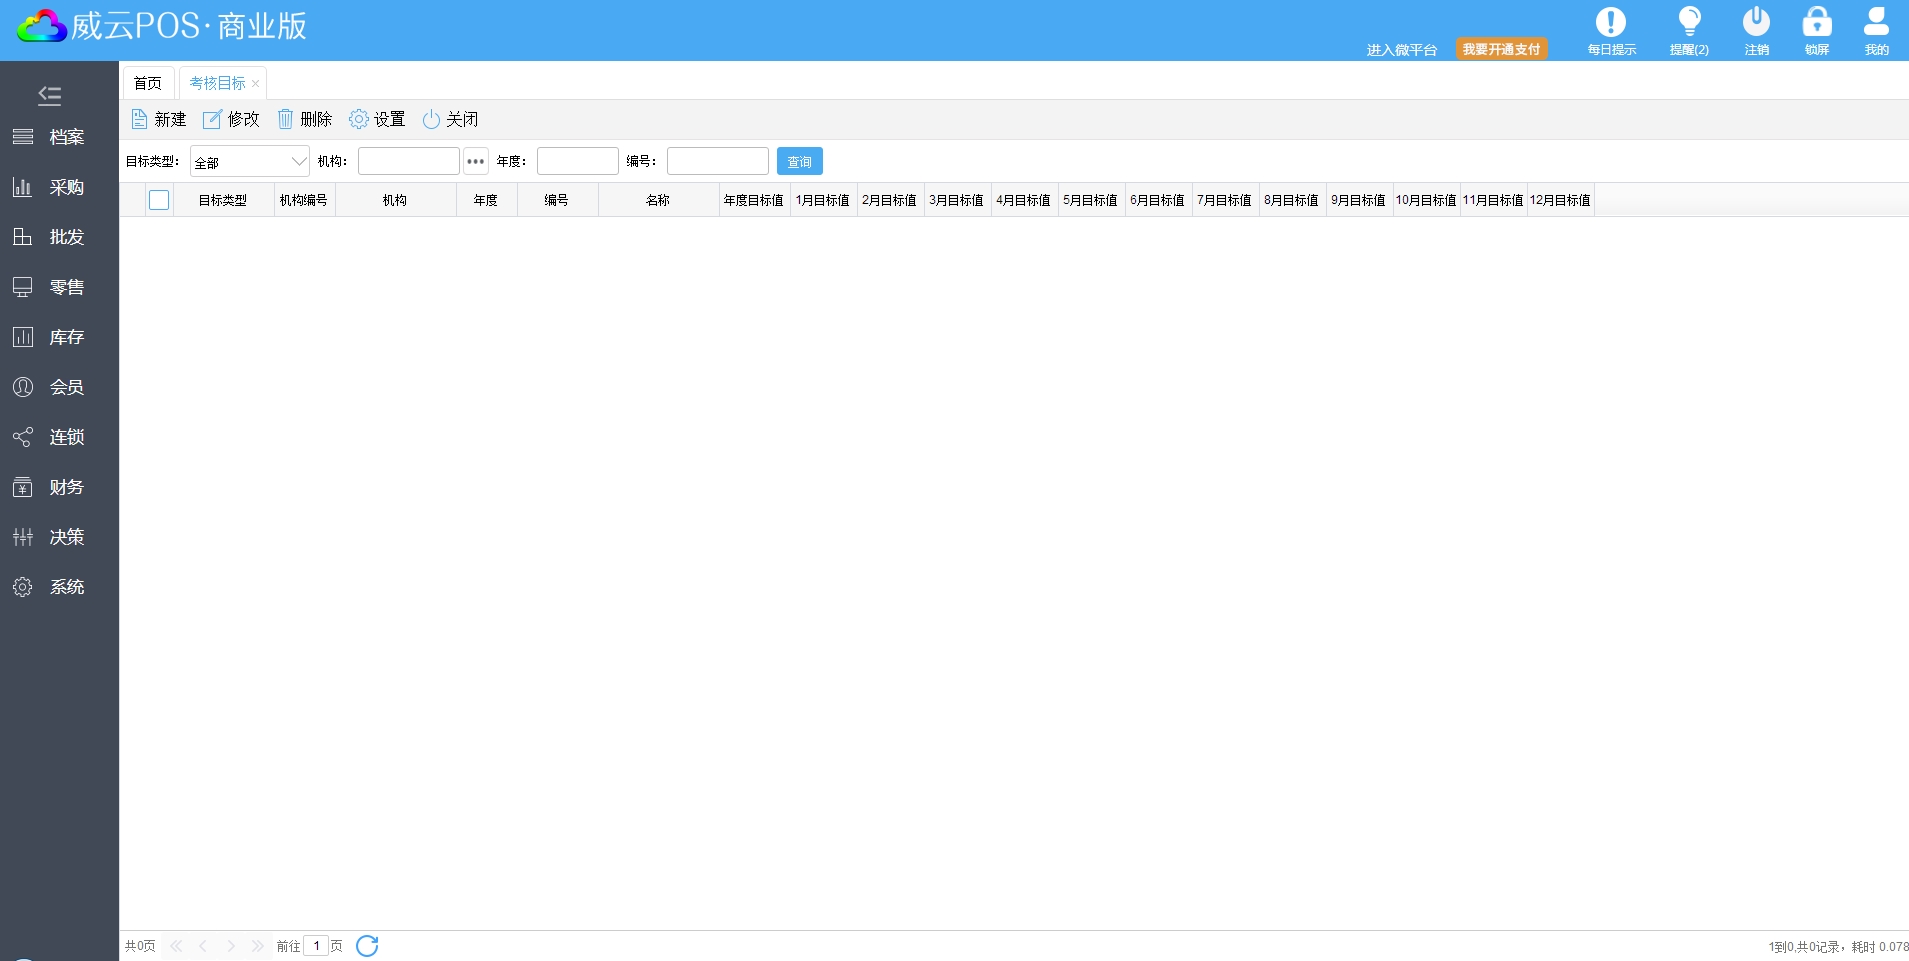Image resolution: width=1909 pixels, height=961 pixels.
Task: Click the 2月目标值 column header
Action: pos(890,200)
